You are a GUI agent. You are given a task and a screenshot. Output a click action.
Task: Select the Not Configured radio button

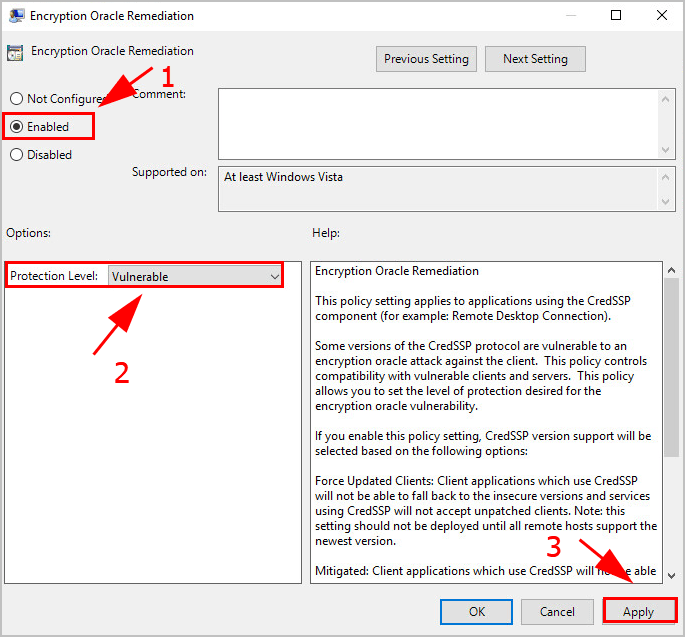[16, 99]
